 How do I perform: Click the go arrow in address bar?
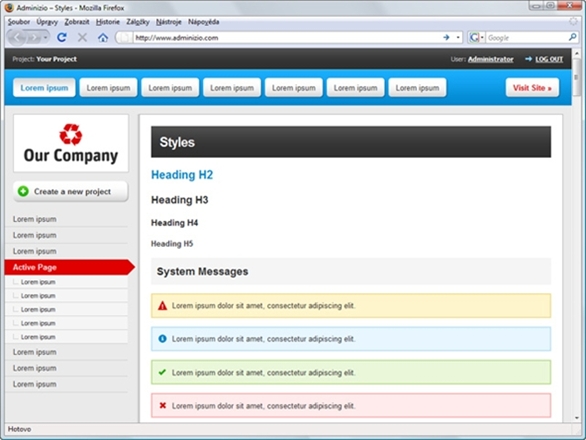(x=446, y=37)
